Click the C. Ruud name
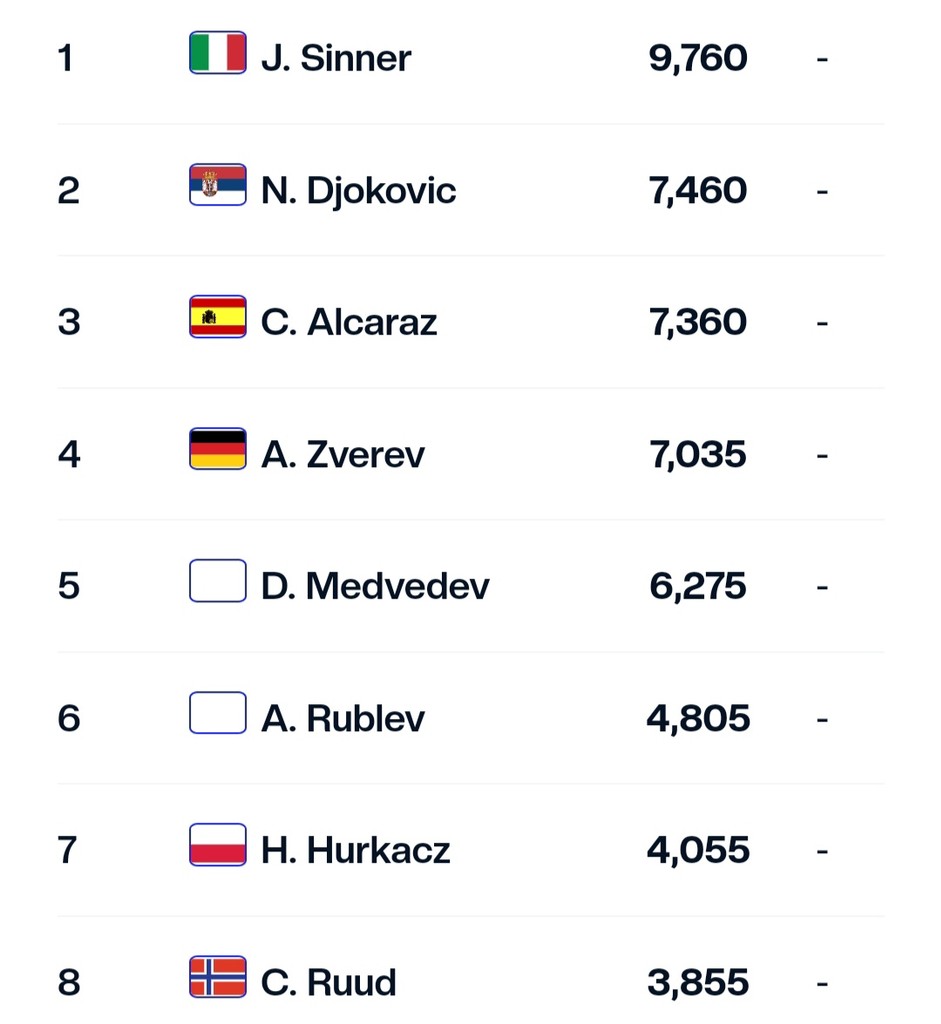 coord(328,982)
